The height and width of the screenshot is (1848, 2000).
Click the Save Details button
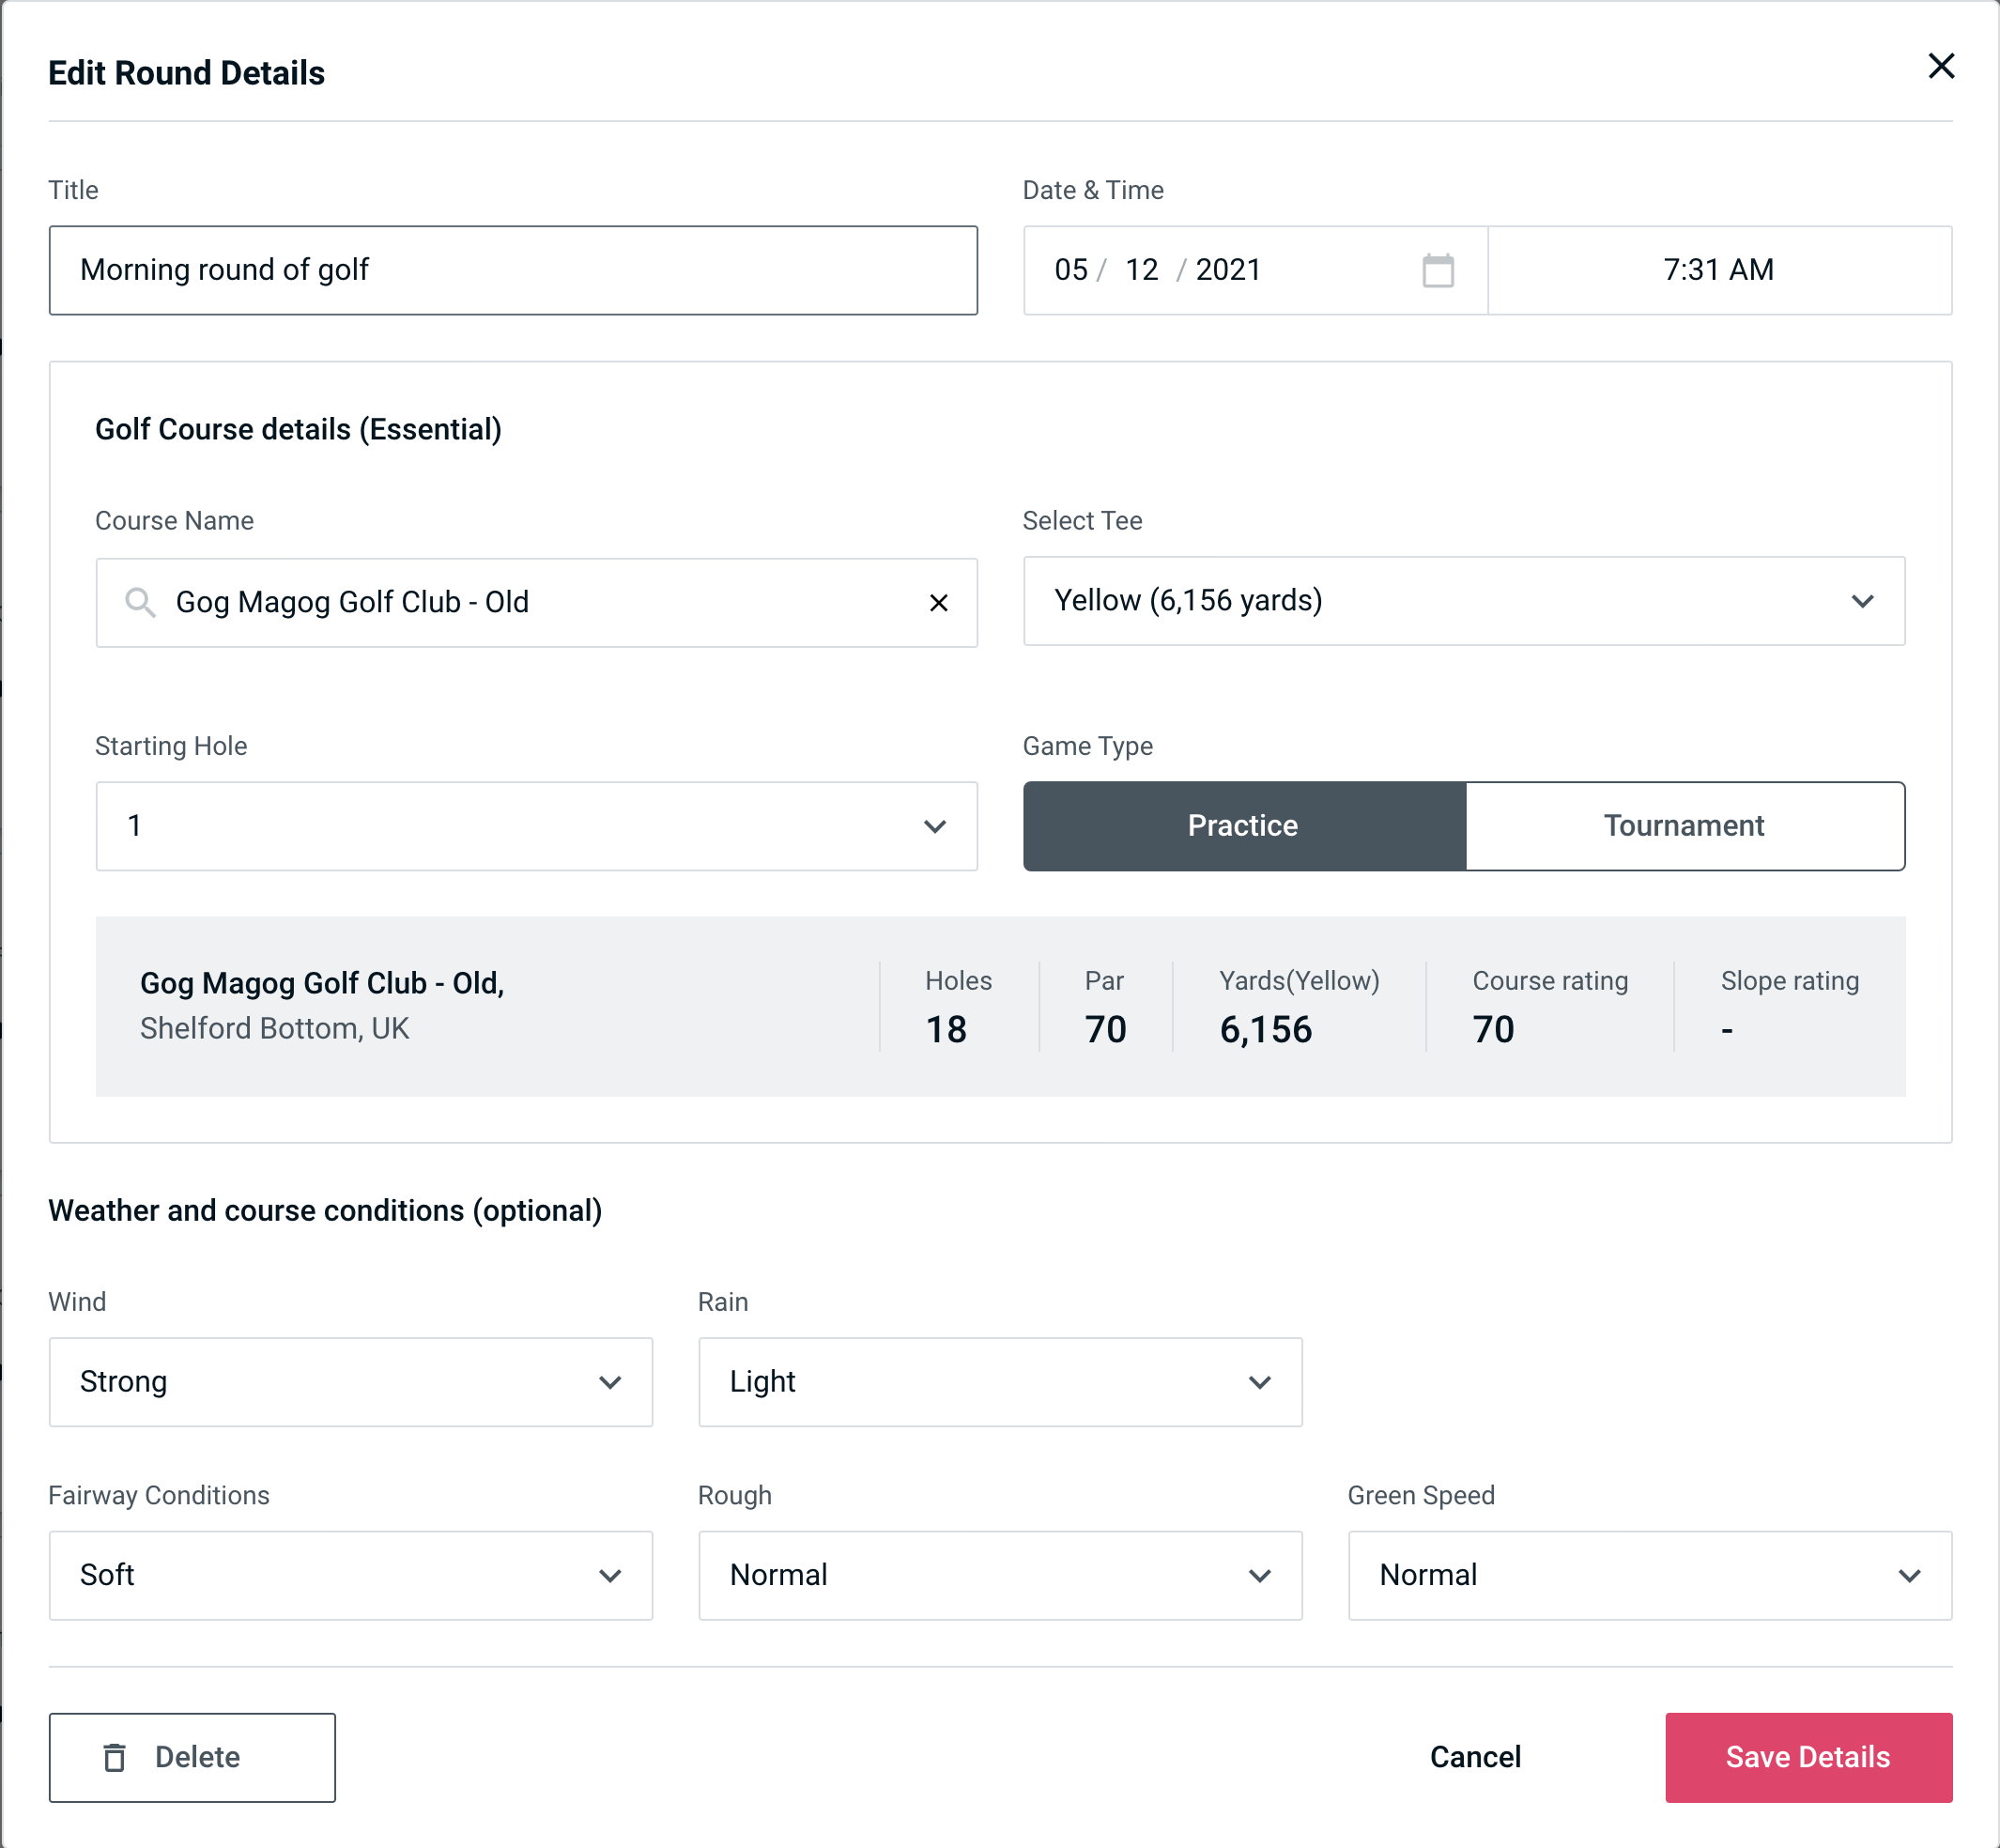pos(1807,1756)
